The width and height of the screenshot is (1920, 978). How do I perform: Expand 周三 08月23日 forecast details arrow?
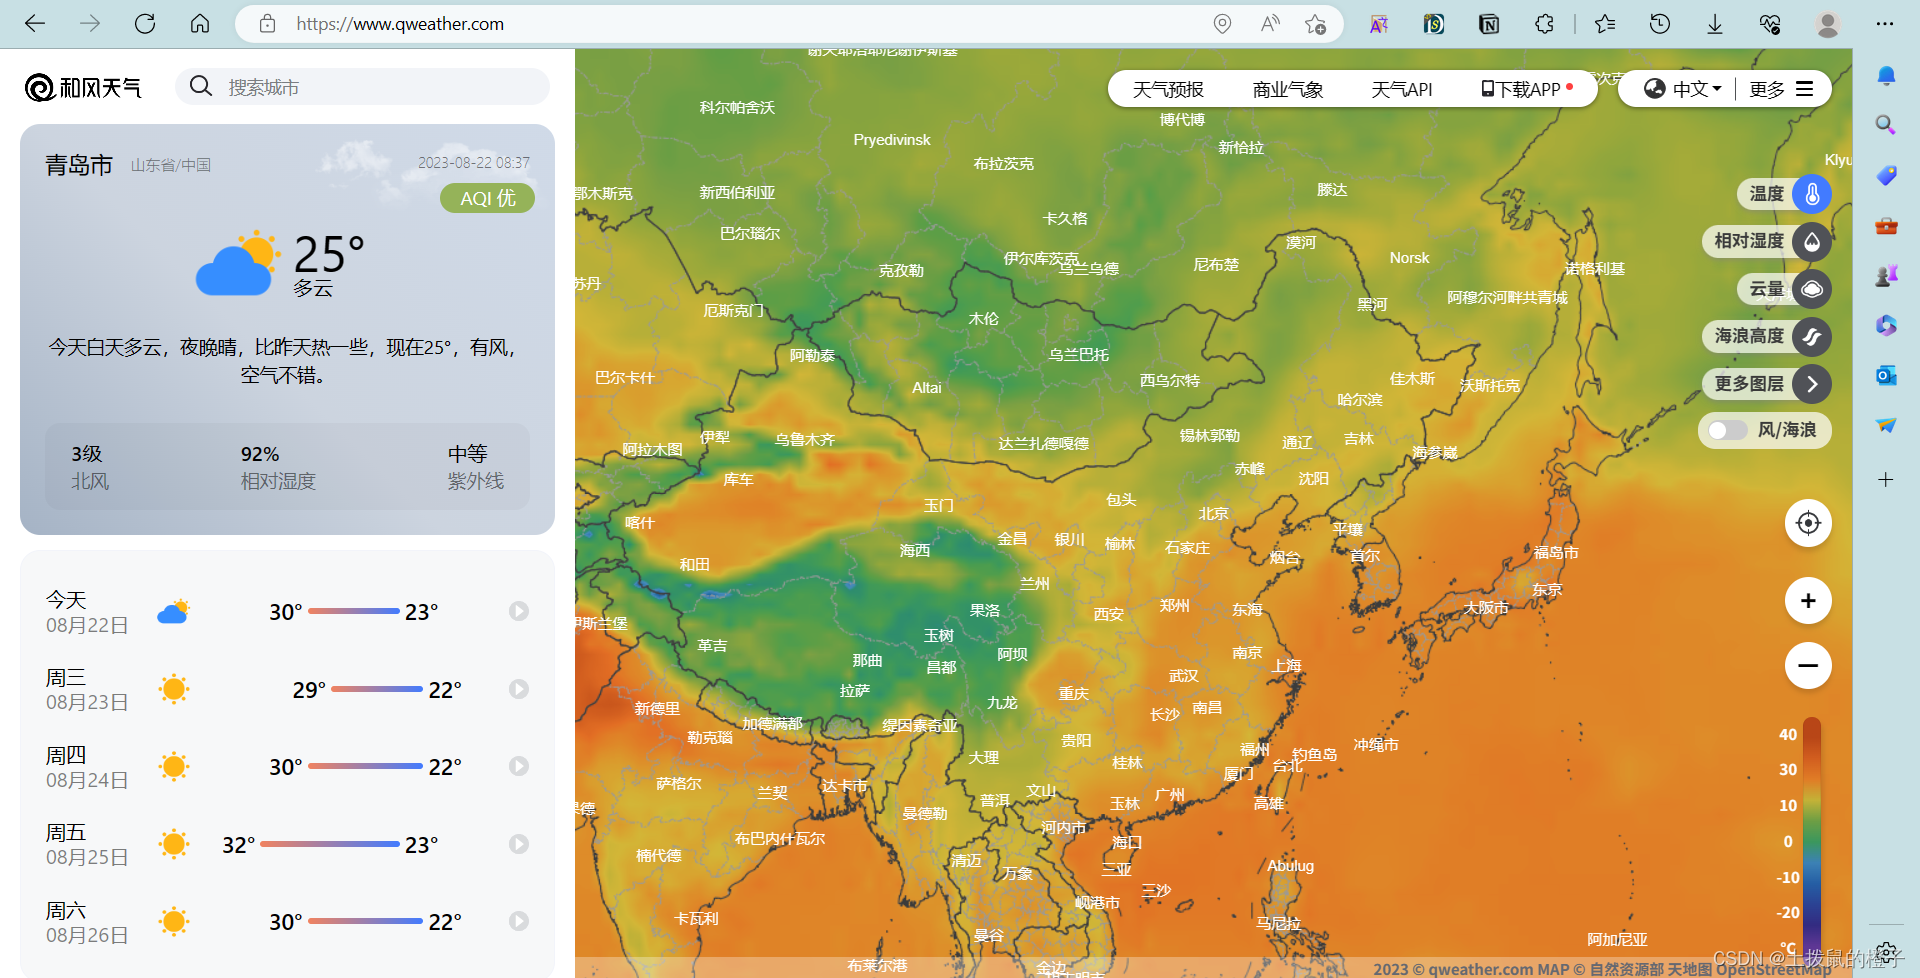pyautogui.click(x=518, y=689)
